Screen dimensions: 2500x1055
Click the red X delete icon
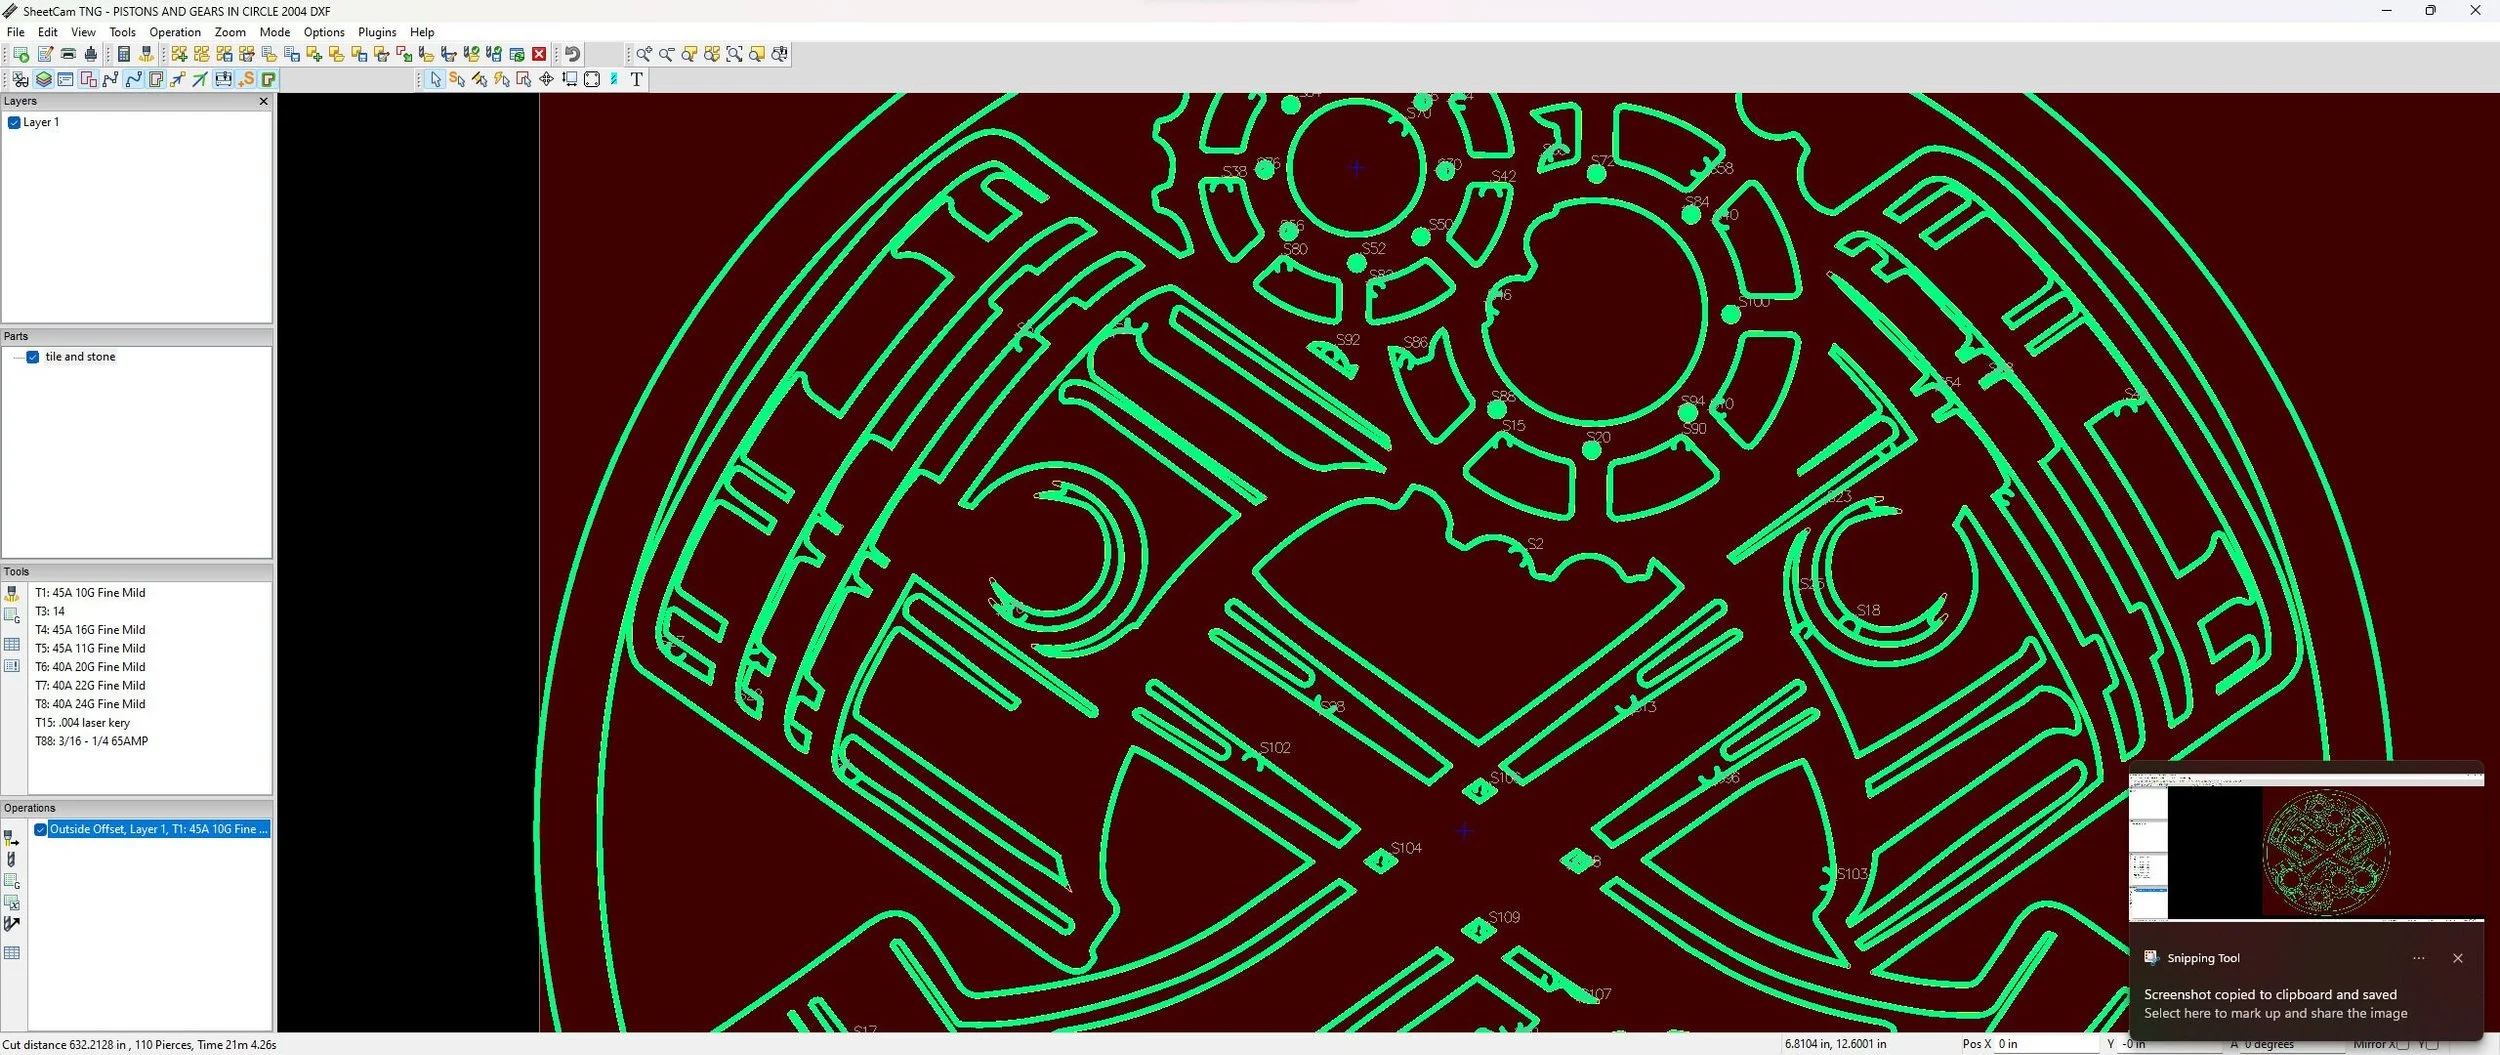(539, 54)
